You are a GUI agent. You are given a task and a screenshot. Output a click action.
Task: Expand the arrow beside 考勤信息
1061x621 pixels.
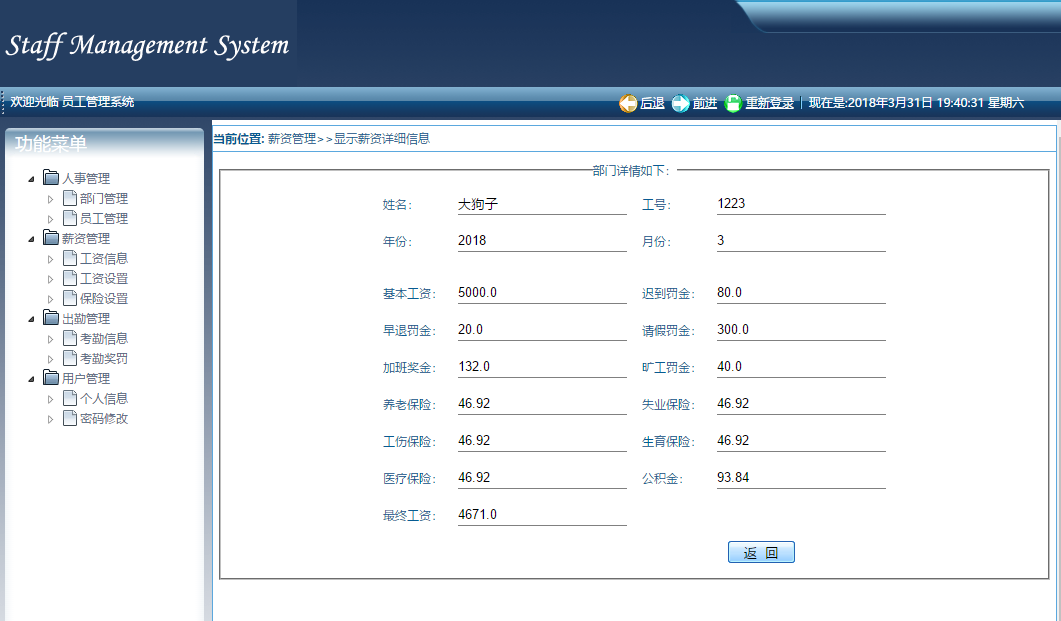(50, 339)
